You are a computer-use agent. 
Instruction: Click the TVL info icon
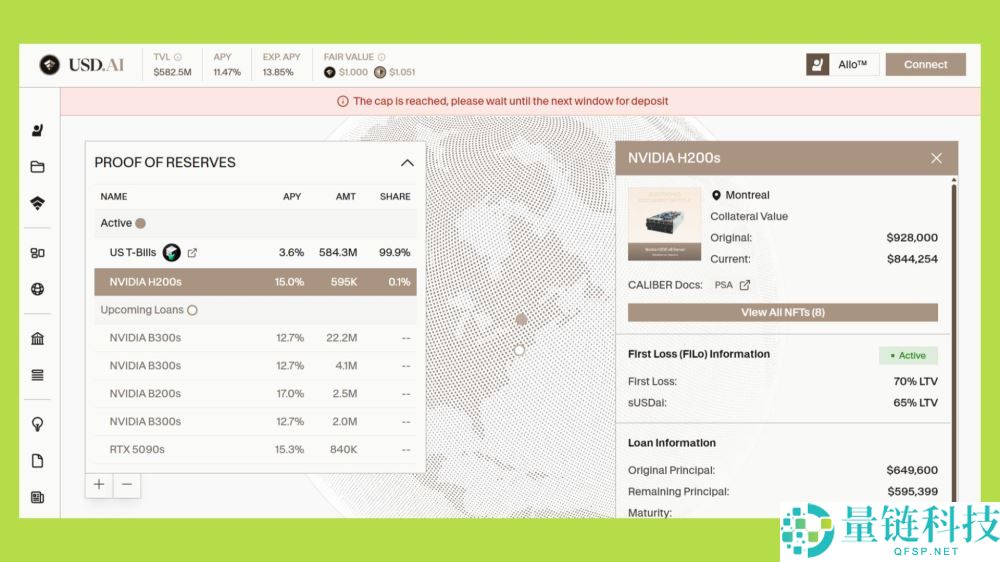pos(178,57)
